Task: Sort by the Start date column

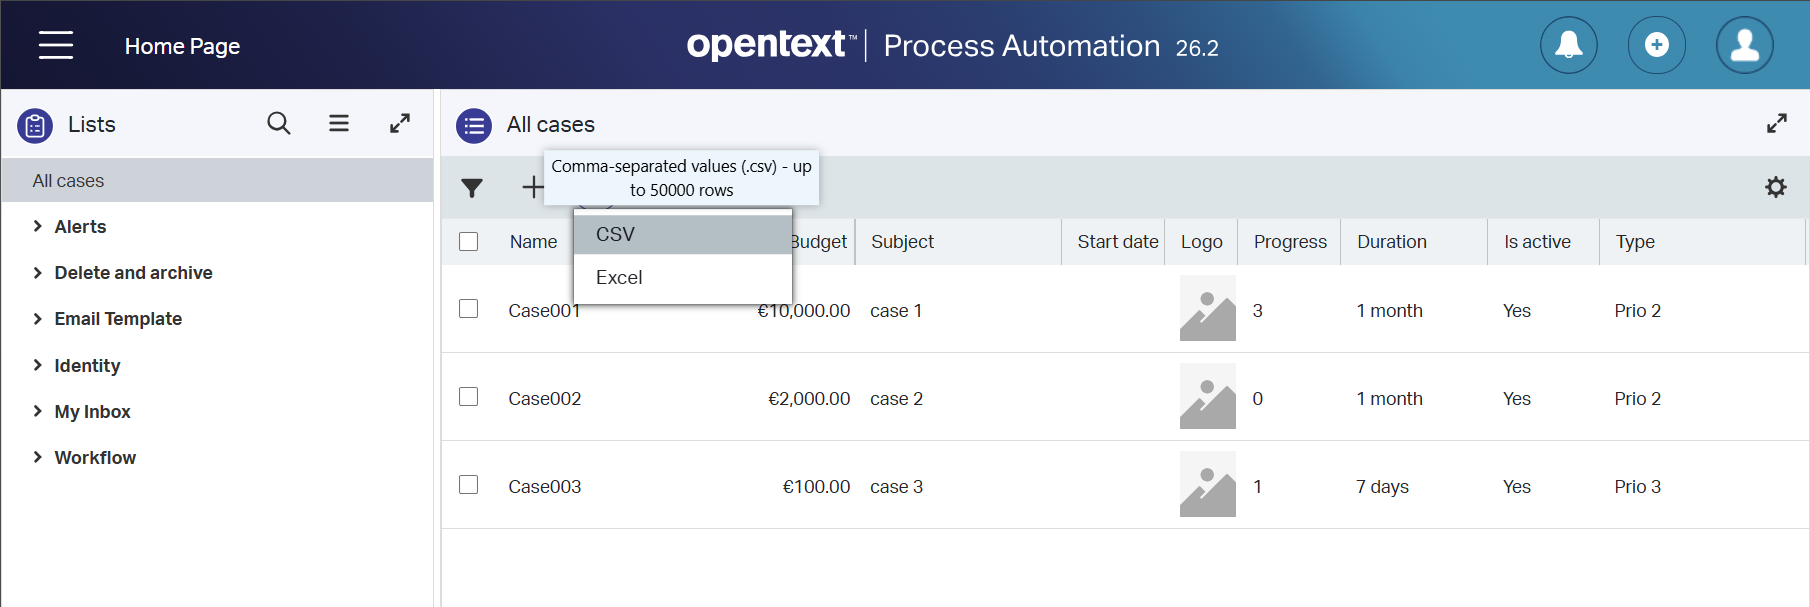Action: (x=1117, y=242)
